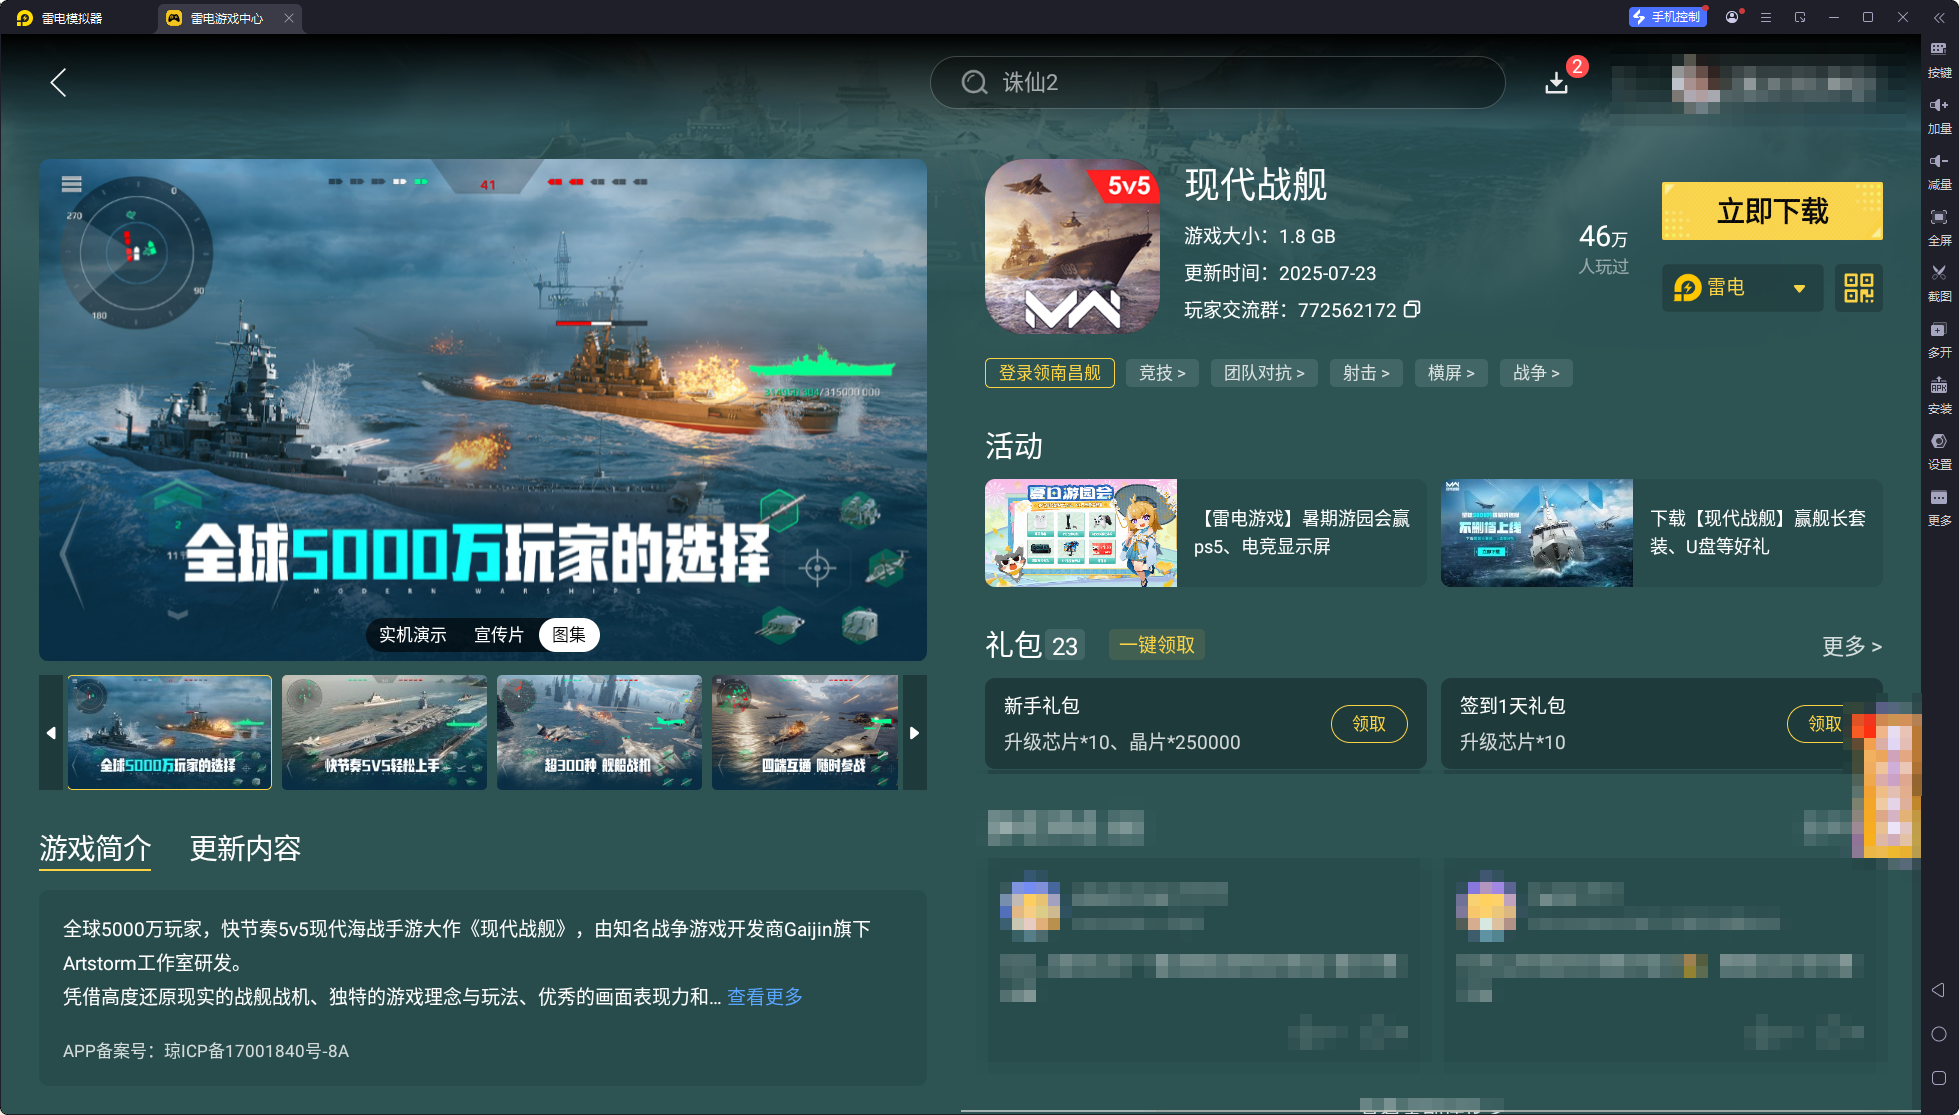Expand description with 查看更多
The width and height of the screenshot is (1959, 1115).
pyautogui.click(x=765, y=997)
